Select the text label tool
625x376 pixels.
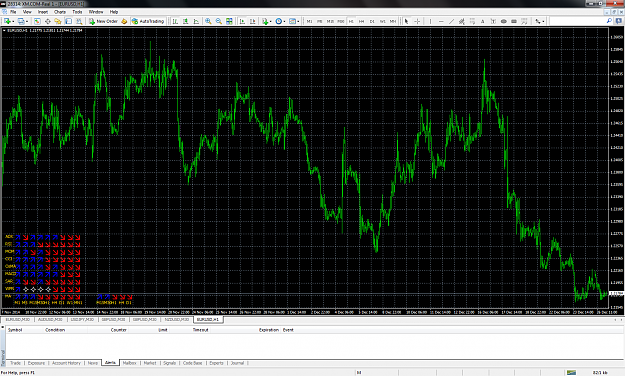(493, 21)
